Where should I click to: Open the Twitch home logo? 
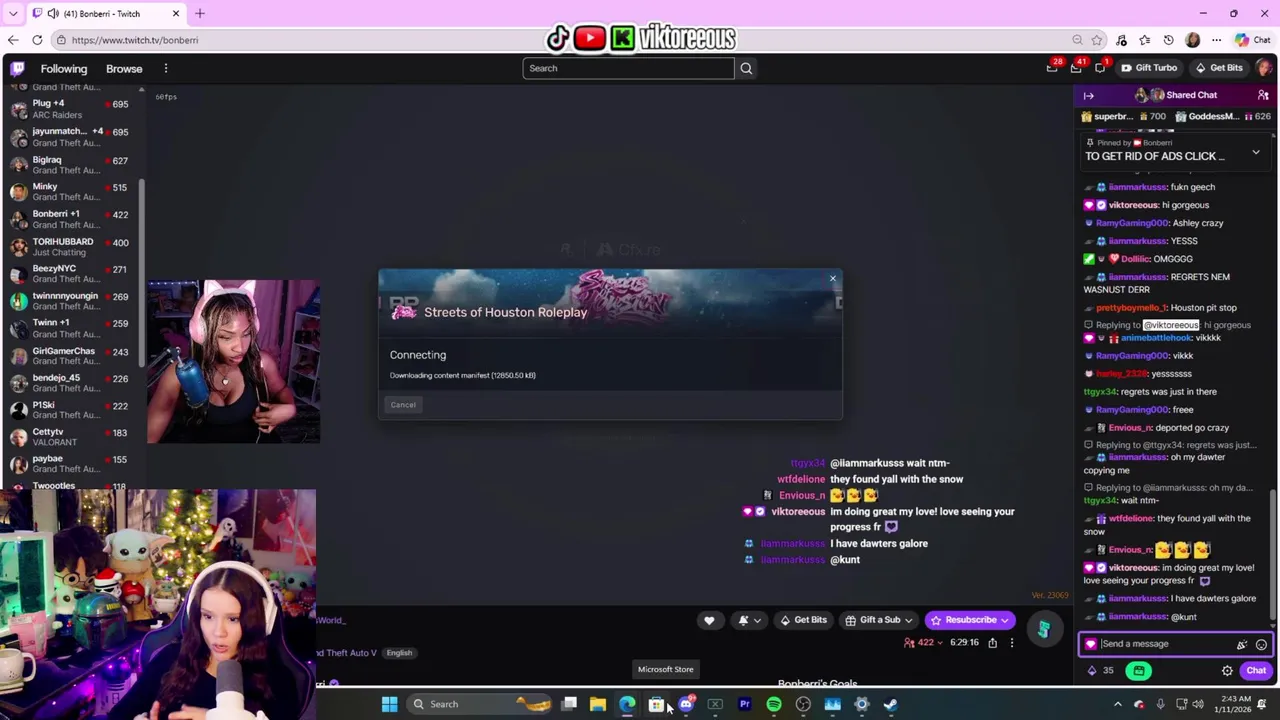pyautogui.click(x=17, y=68)
